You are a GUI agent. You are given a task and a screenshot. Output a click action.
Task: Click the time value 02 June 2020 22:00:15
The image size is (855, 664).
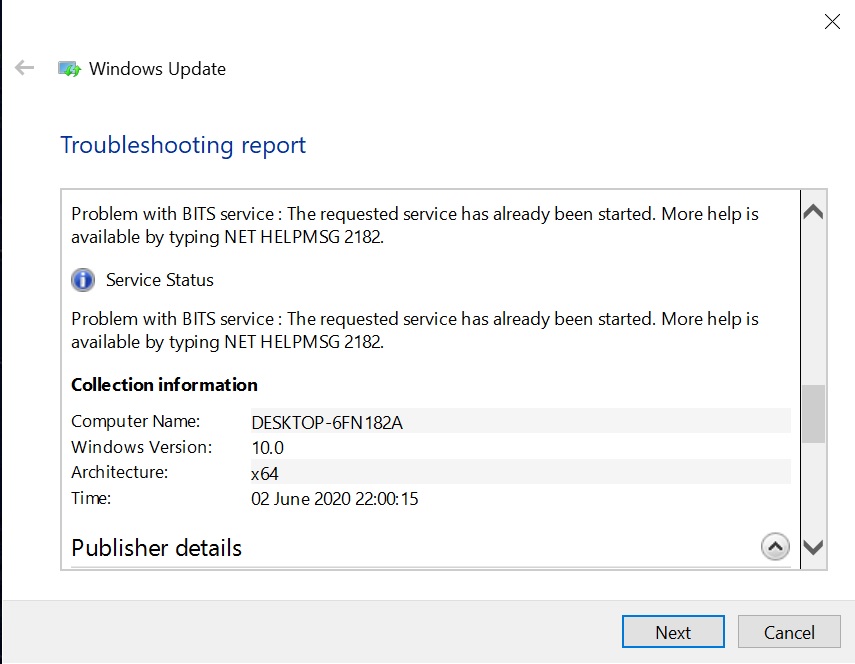[334, 498]
